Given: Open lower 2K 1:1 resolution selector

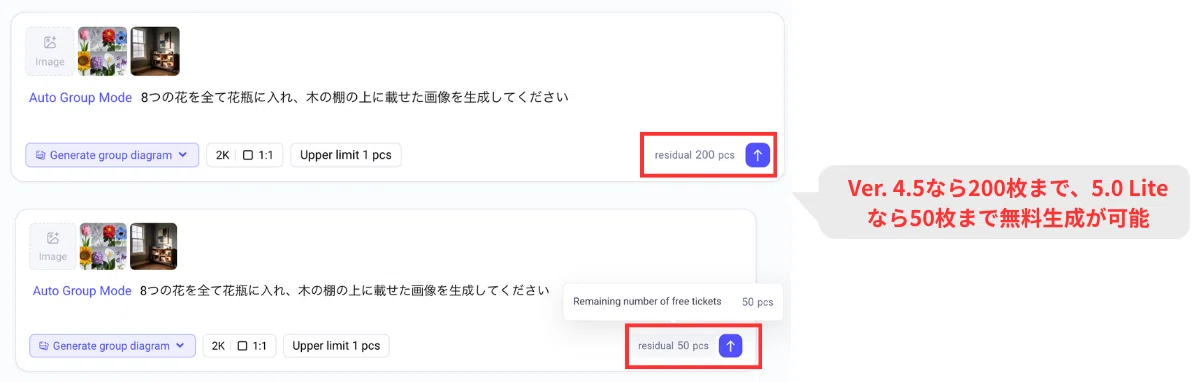Looking at the screenshot, I should pos(239,345).
